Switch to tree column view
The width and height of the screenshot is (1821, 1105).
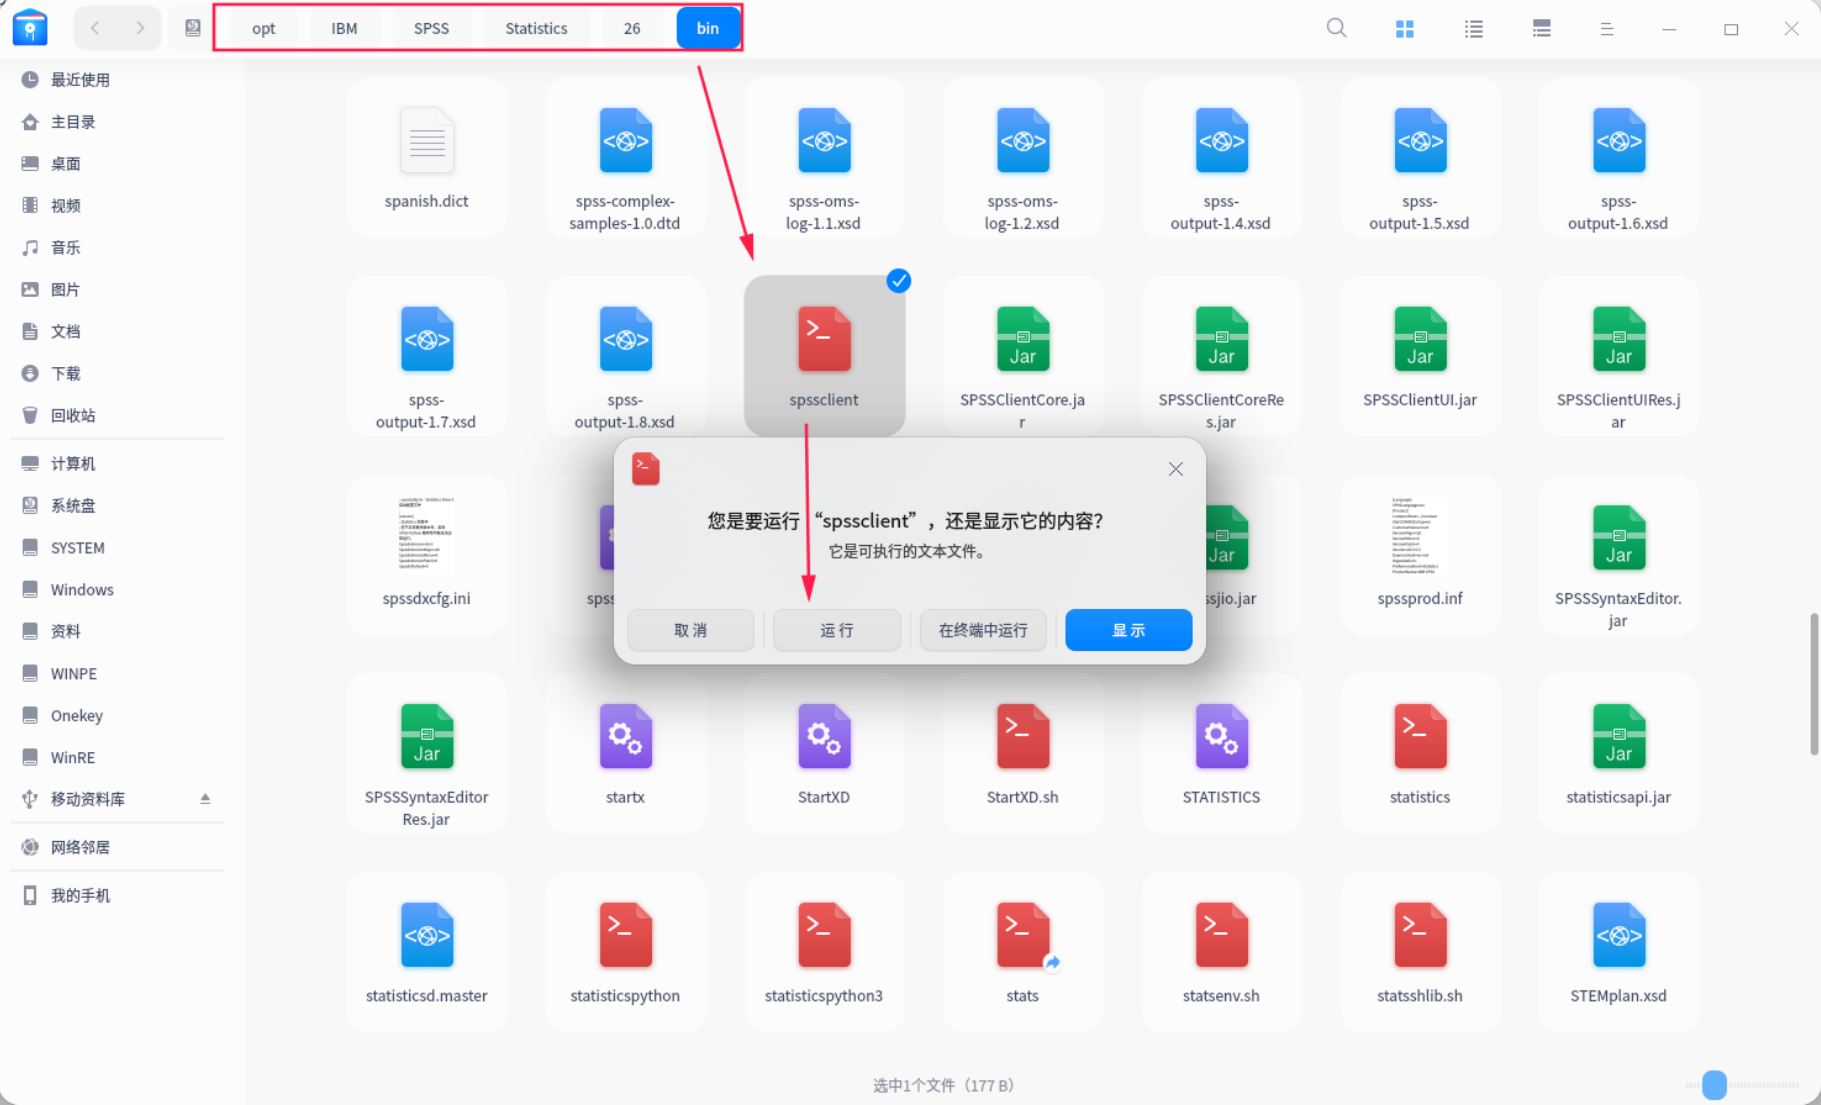pyautogui.click(x=1541, y=29)
